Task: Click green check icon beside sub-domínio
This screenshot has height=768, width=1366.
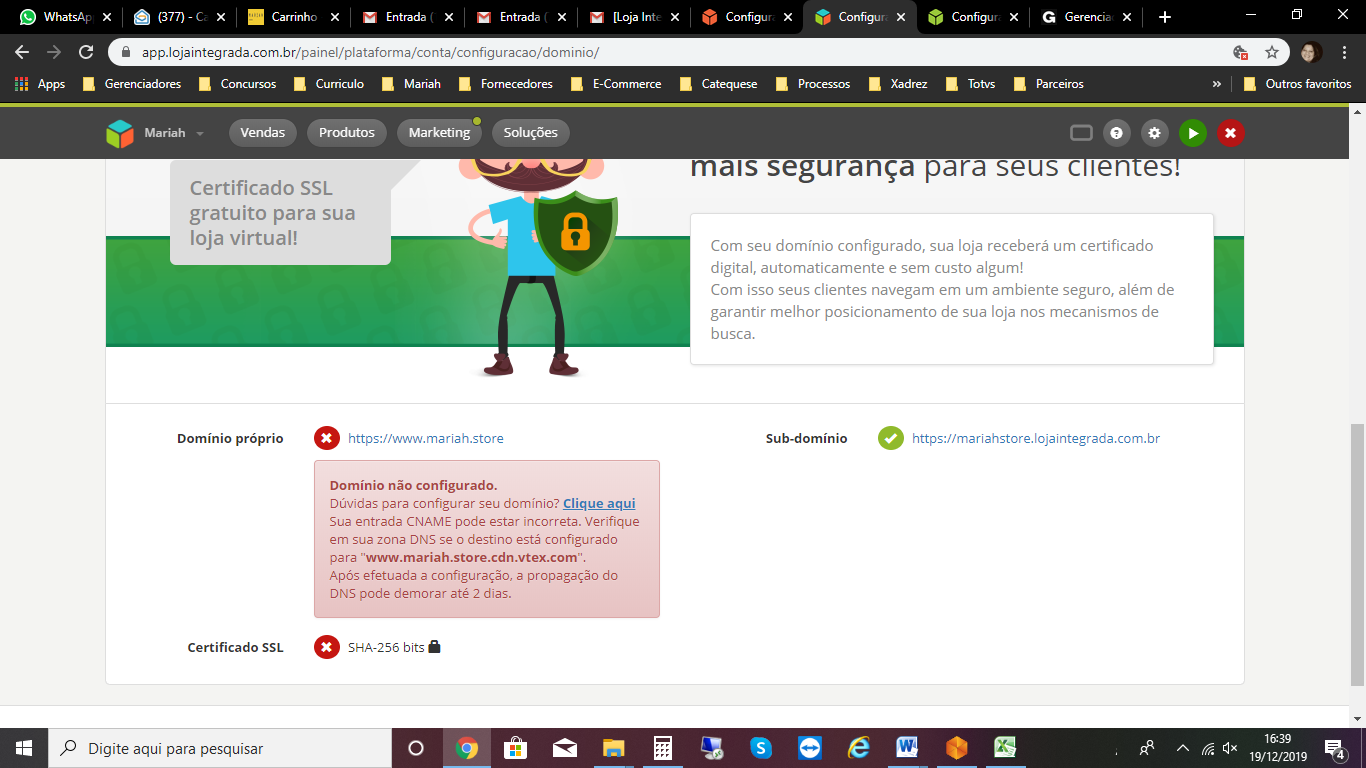Action: point(891,438)
